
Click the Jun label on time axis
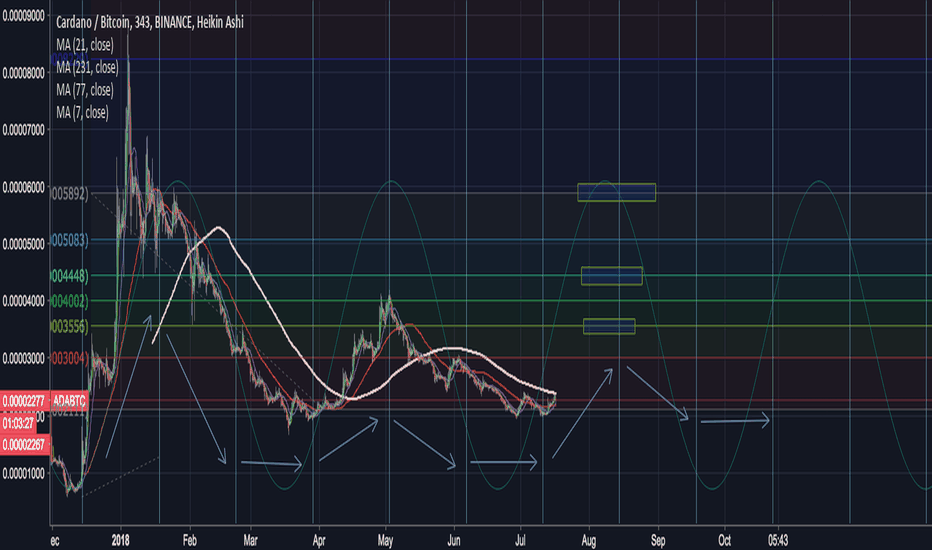click(454, 540)
